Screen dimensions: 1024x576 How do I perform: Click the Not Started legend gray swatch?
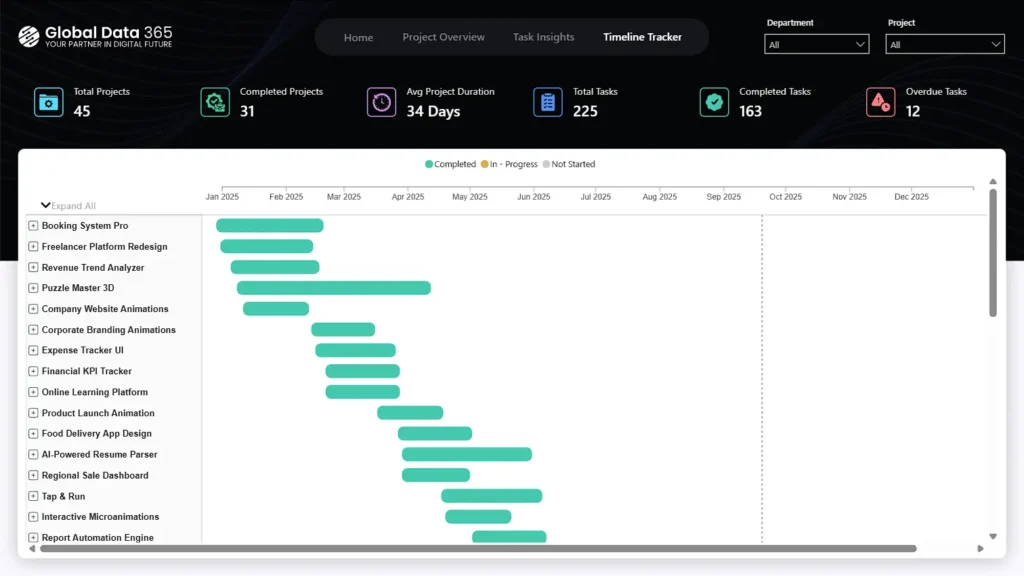pos(546,164)
